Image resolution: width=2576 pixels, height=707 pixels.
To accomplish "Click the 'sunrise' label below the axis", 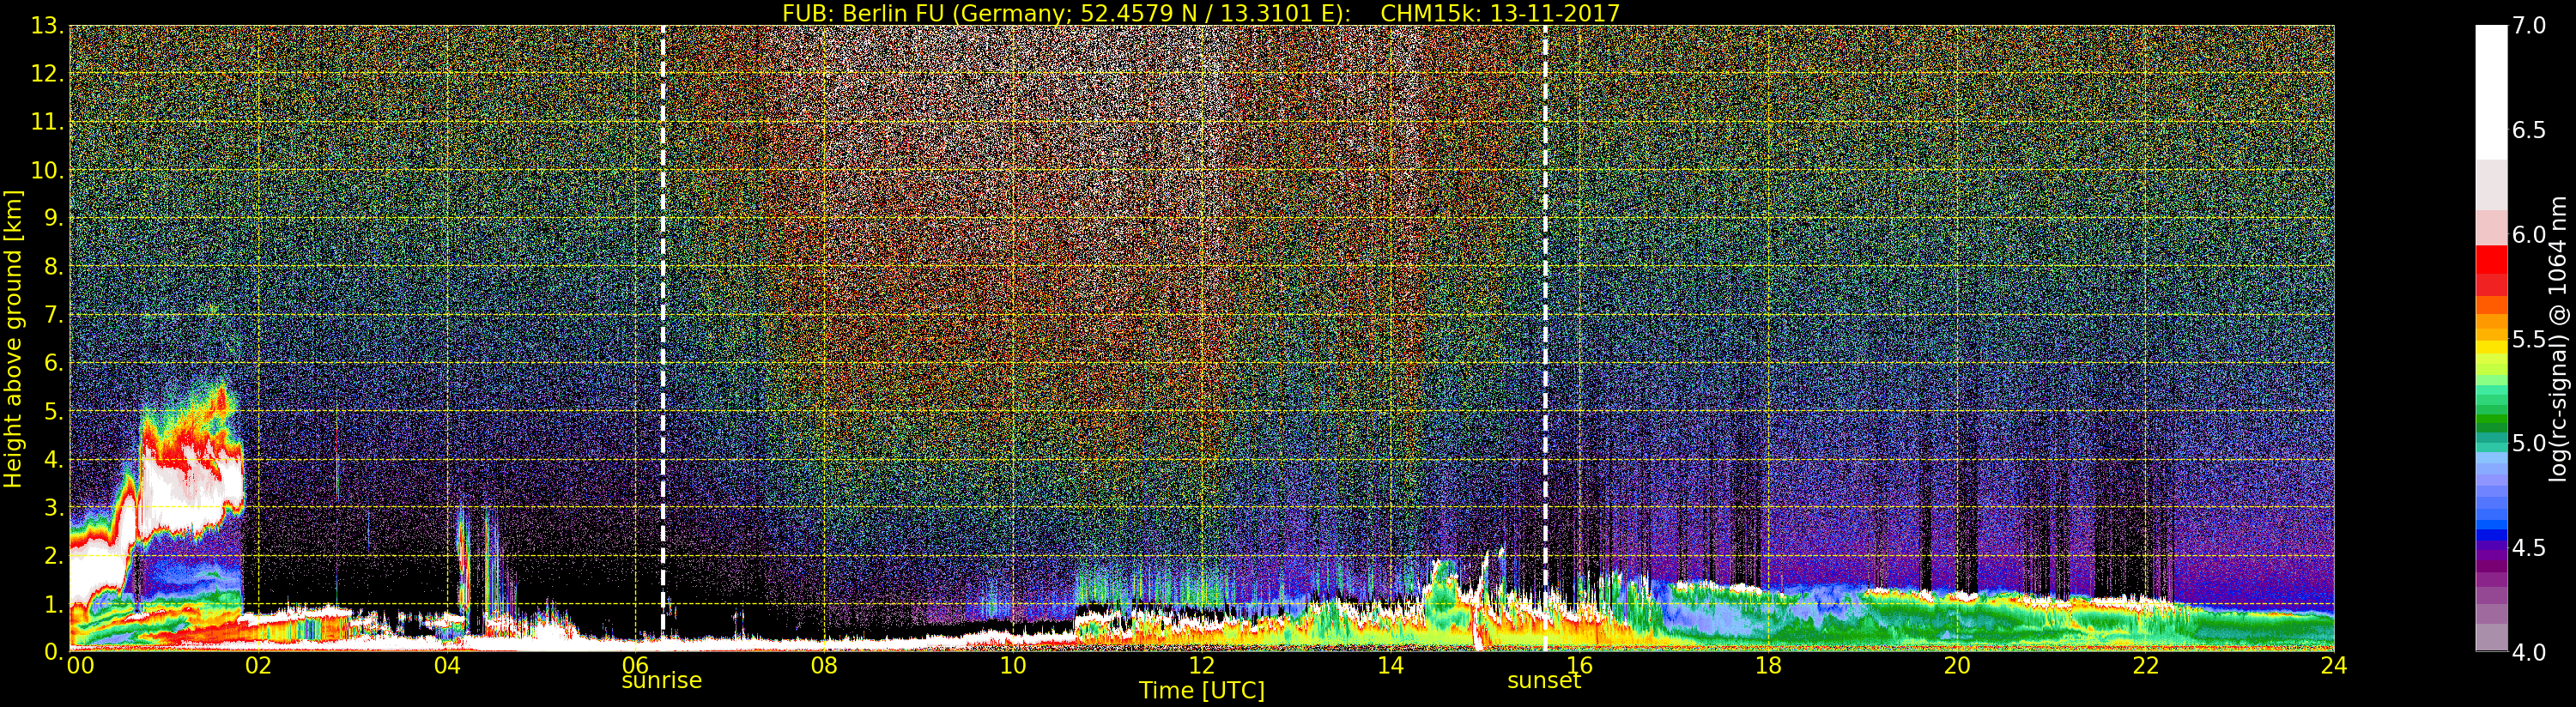I will pos(662,681).
